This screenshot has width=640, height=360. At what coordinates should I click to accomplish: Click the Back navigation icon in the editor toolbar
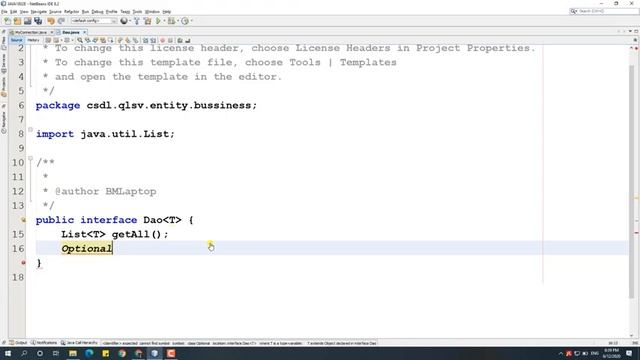click(x=56, y=40)
